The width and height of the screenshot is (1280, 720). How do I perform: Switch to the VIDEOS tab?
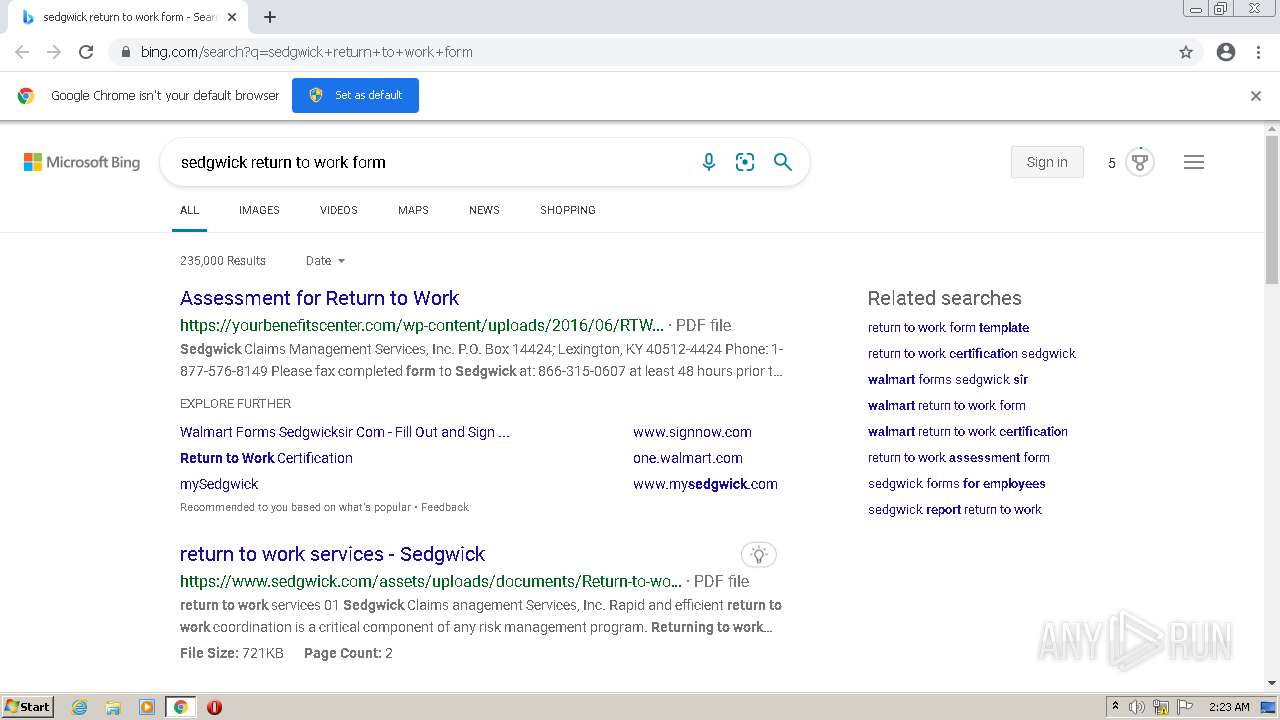coord(339,210)
